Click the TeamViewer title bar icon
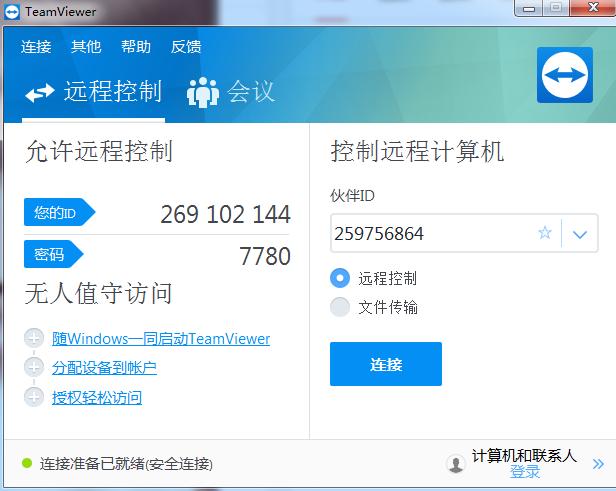The image size is (616, 491). (x=11, y=12)
